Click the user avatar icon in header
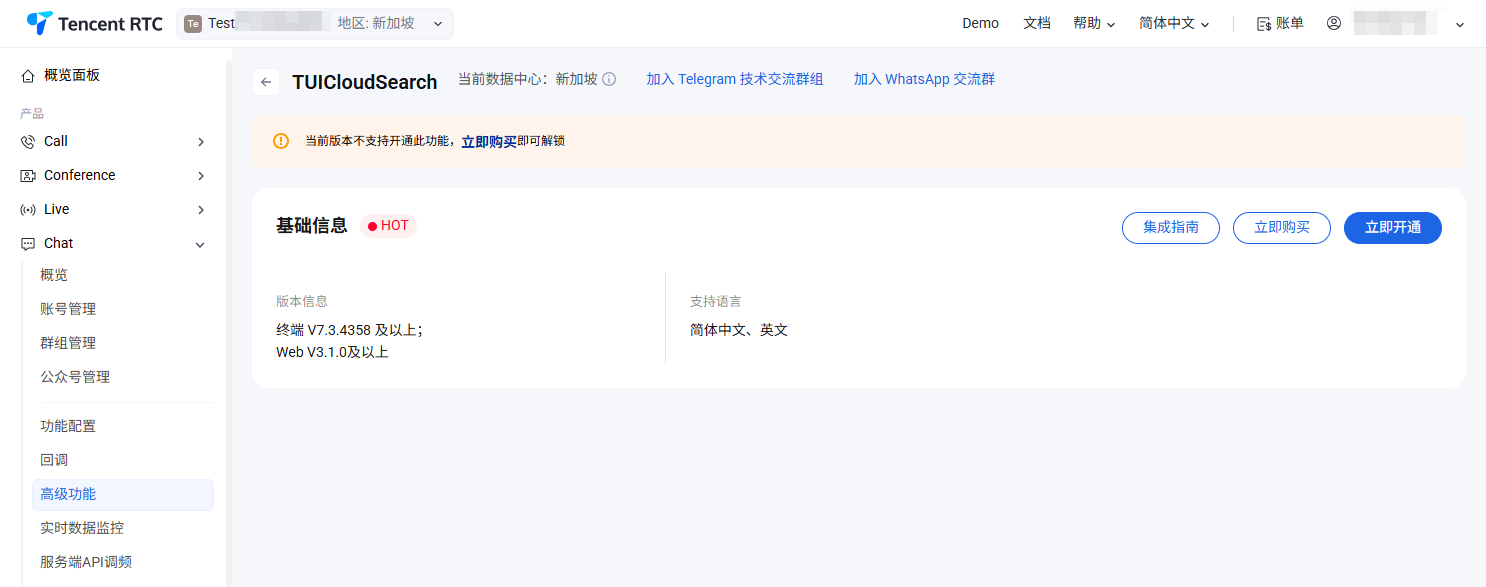 [1334, 23]
